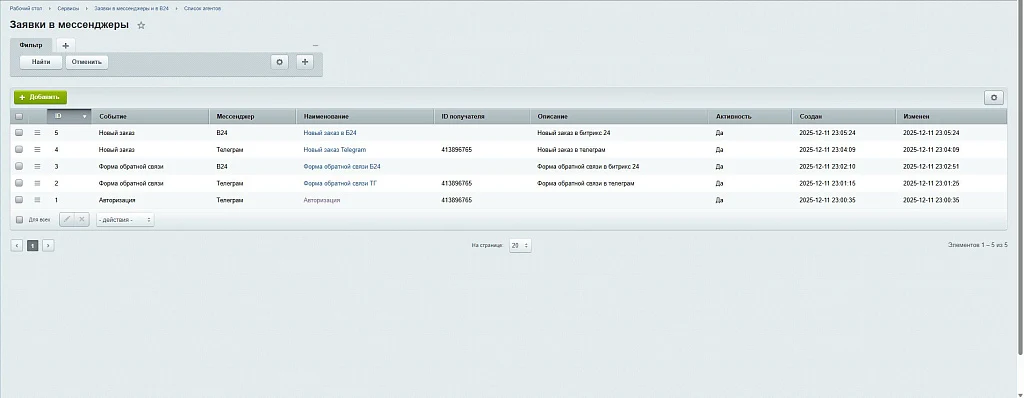The height and width of the screenshot is (398, 1024).
Task: Click created date '2025-12-11 23:00:35'
Action: tap(827, 200)
